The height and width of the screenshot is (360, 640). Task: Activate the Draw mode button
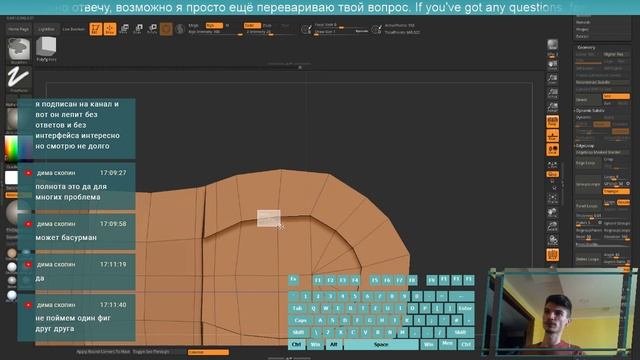coord(110,29)
